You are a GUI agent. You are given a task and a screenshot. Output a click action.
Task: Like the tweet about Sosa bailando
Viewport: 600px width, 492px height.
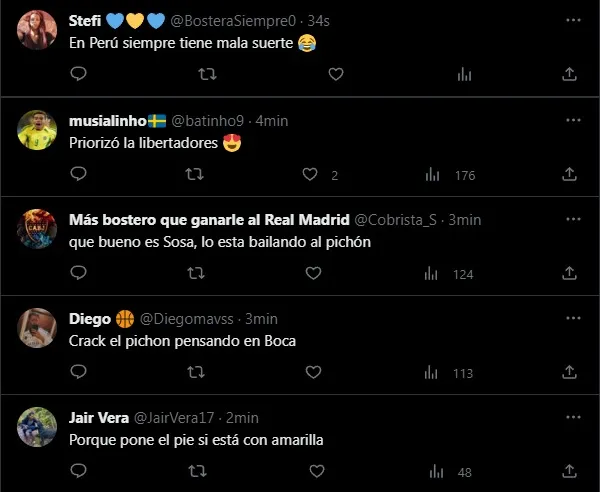(311, 273)
